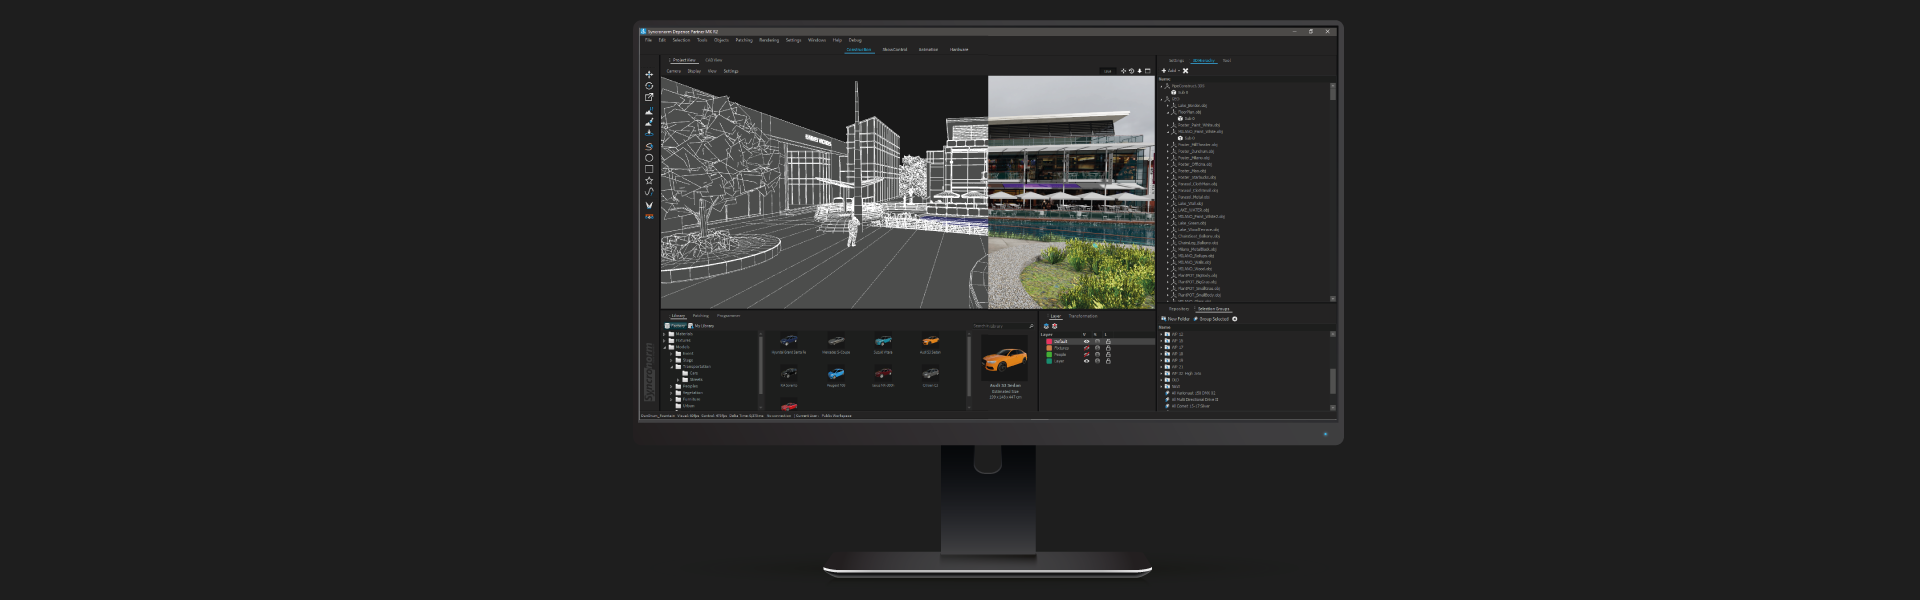1920x600 pixels.
Task: Expand the Furniture folder
Action: [671, 399]
